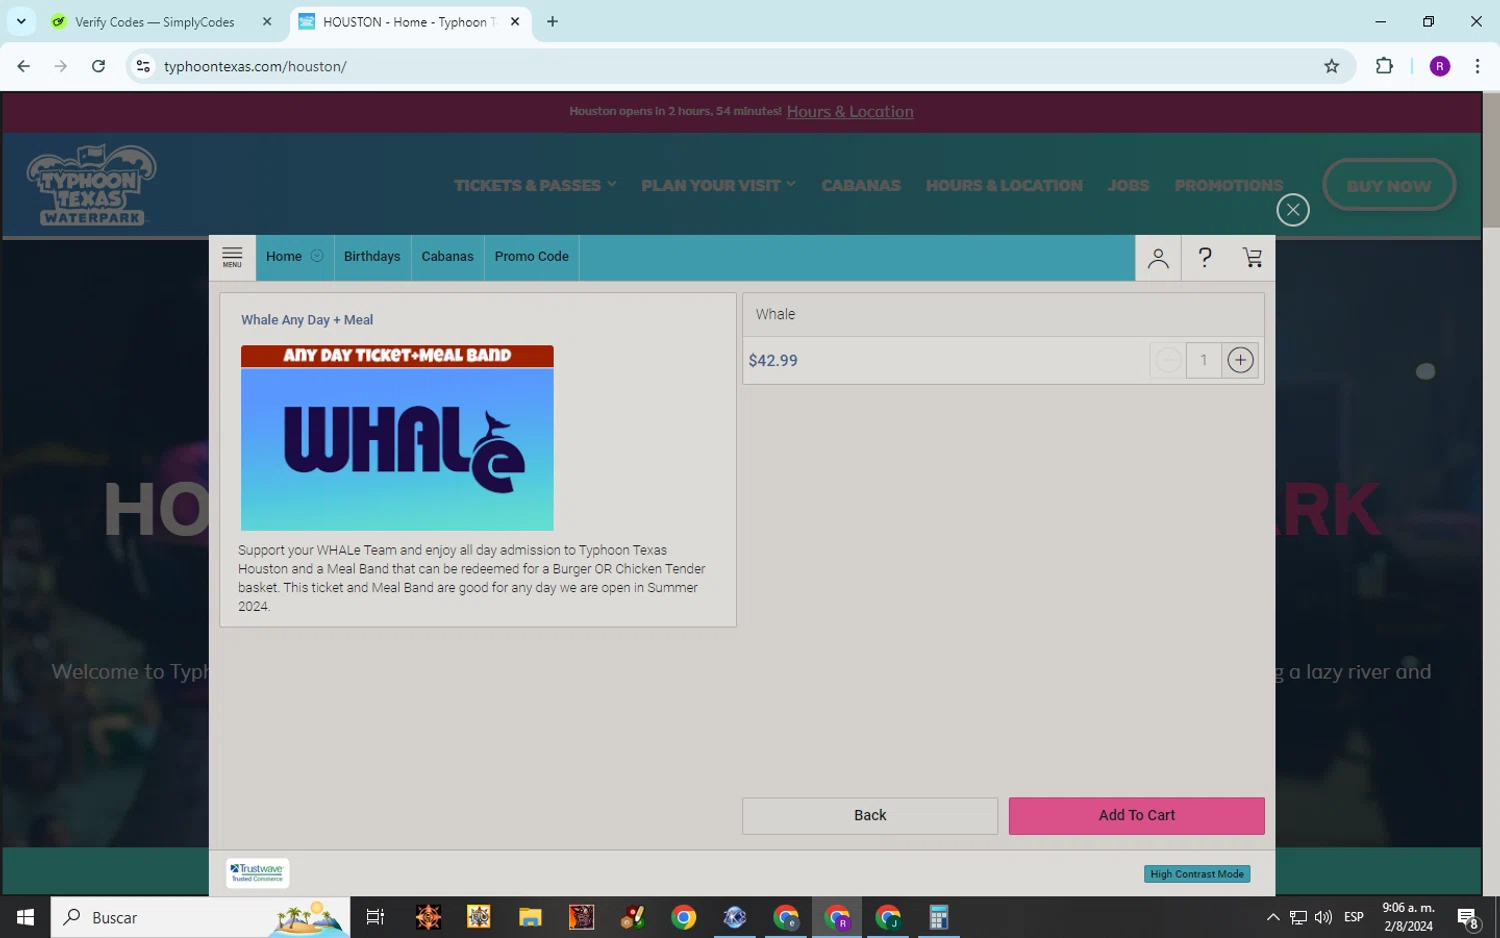Open Calculator from the taskbar
Screen dimensions: 1500x938
click(x=938, y=917)
